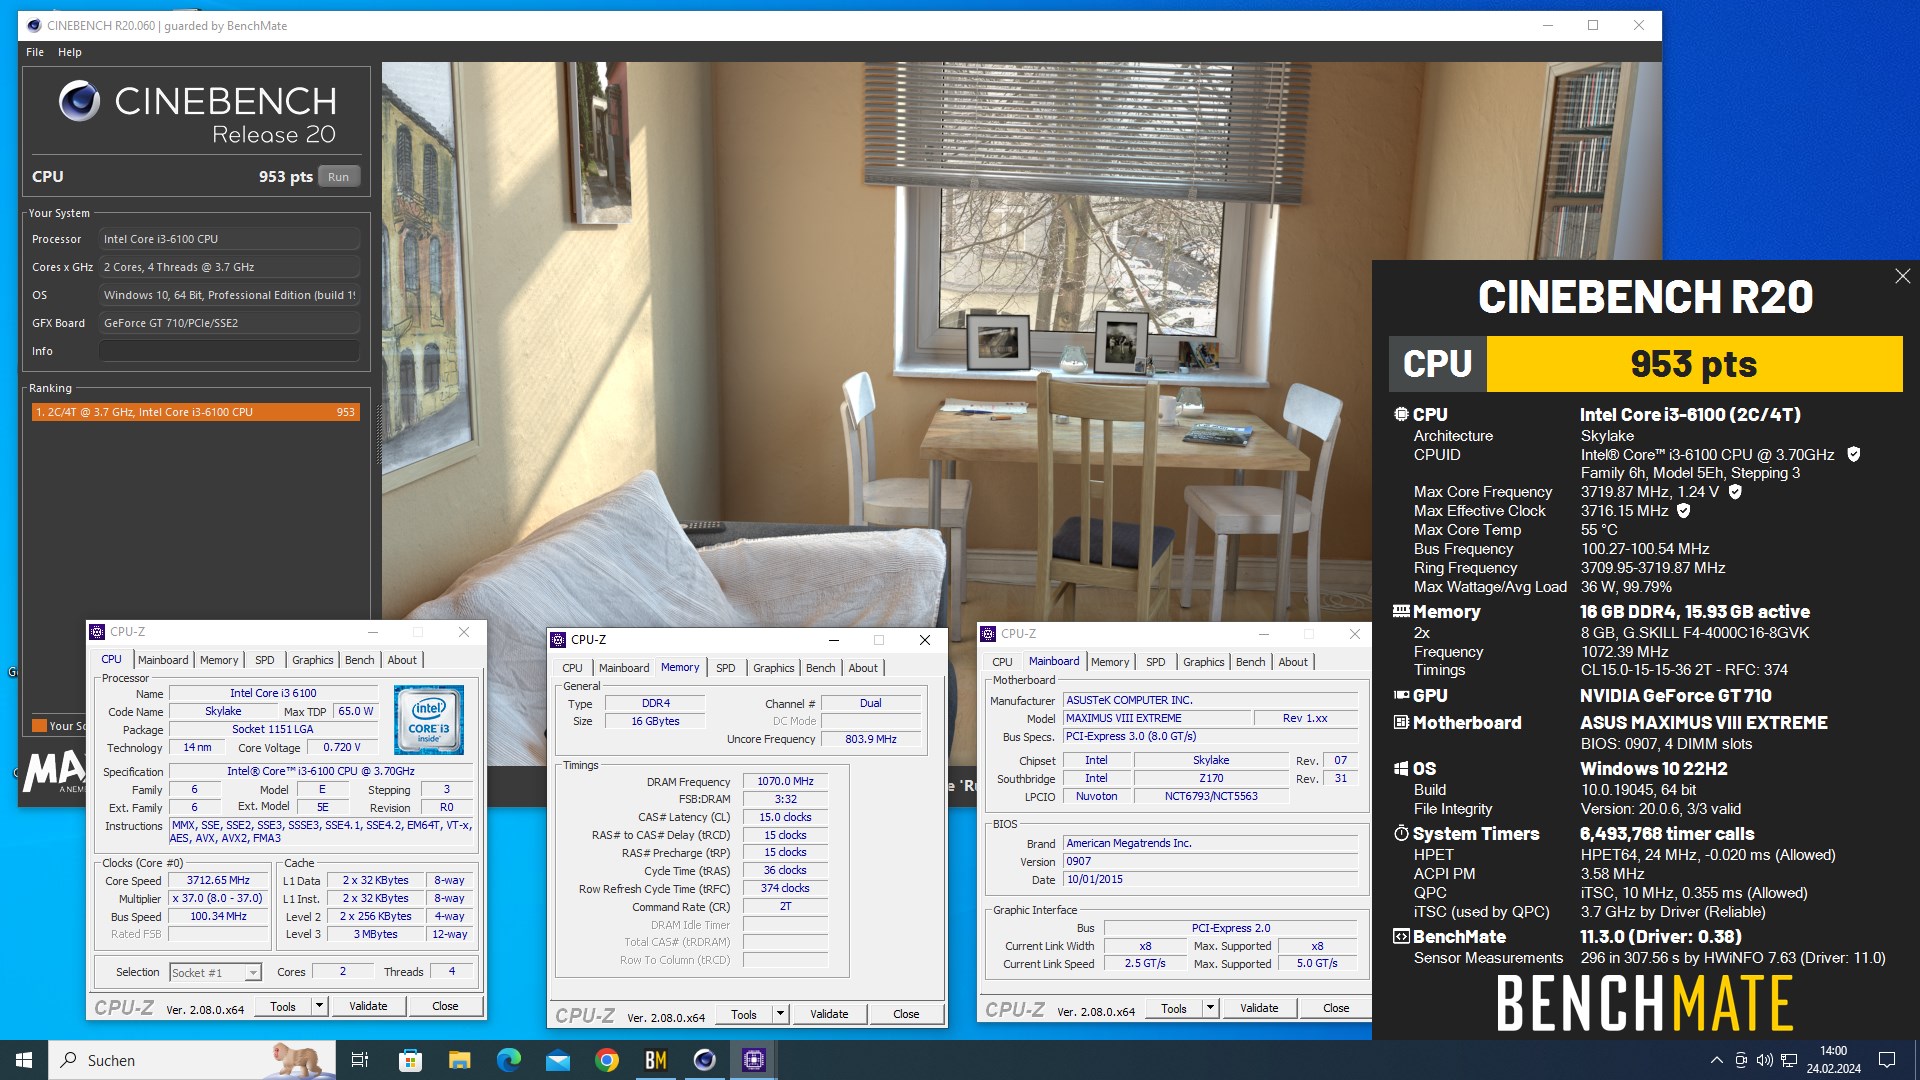Click the Info input field in Cinebench
The width and height of the screenshot is (1920, 1080).
[x=229, y=351]
